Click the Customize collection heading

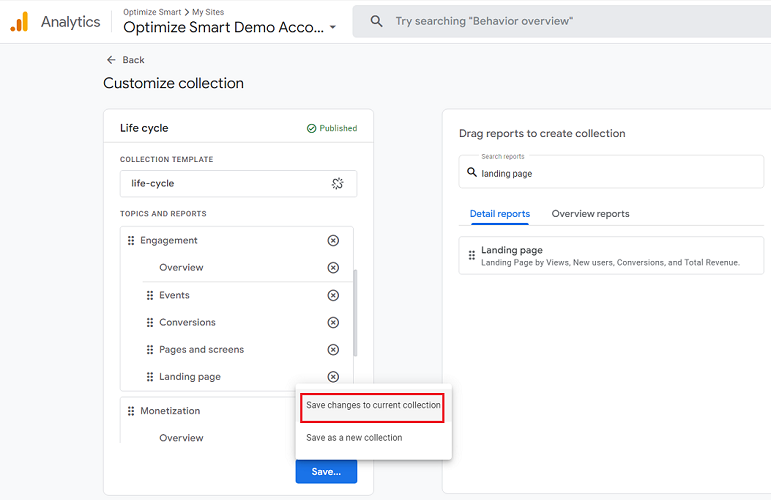(173, 83)
